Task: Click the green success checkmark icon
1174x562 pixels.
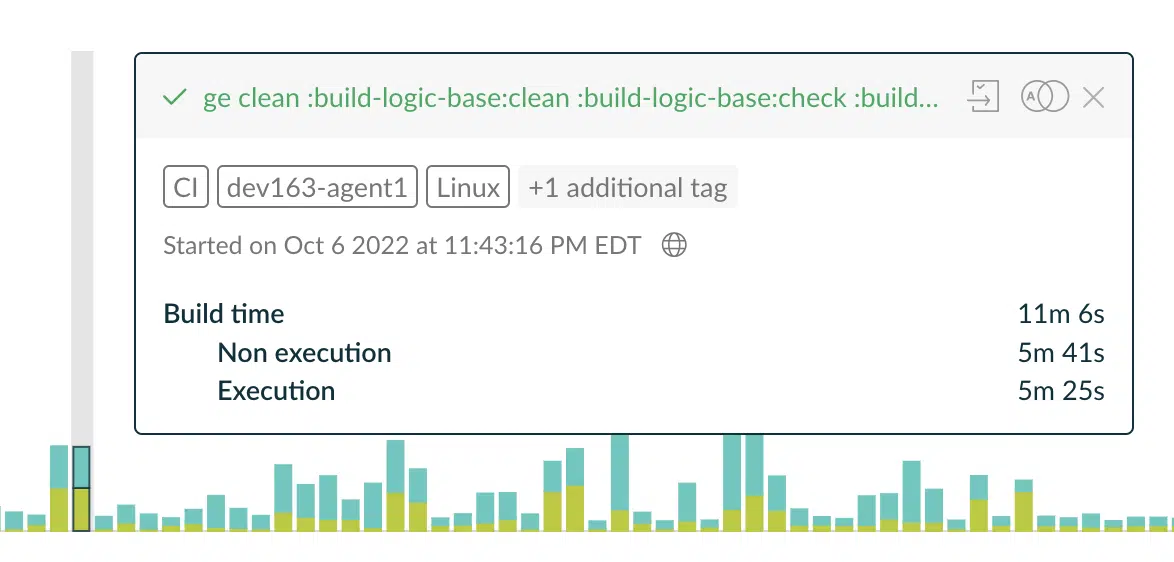Action: point(174,97)
